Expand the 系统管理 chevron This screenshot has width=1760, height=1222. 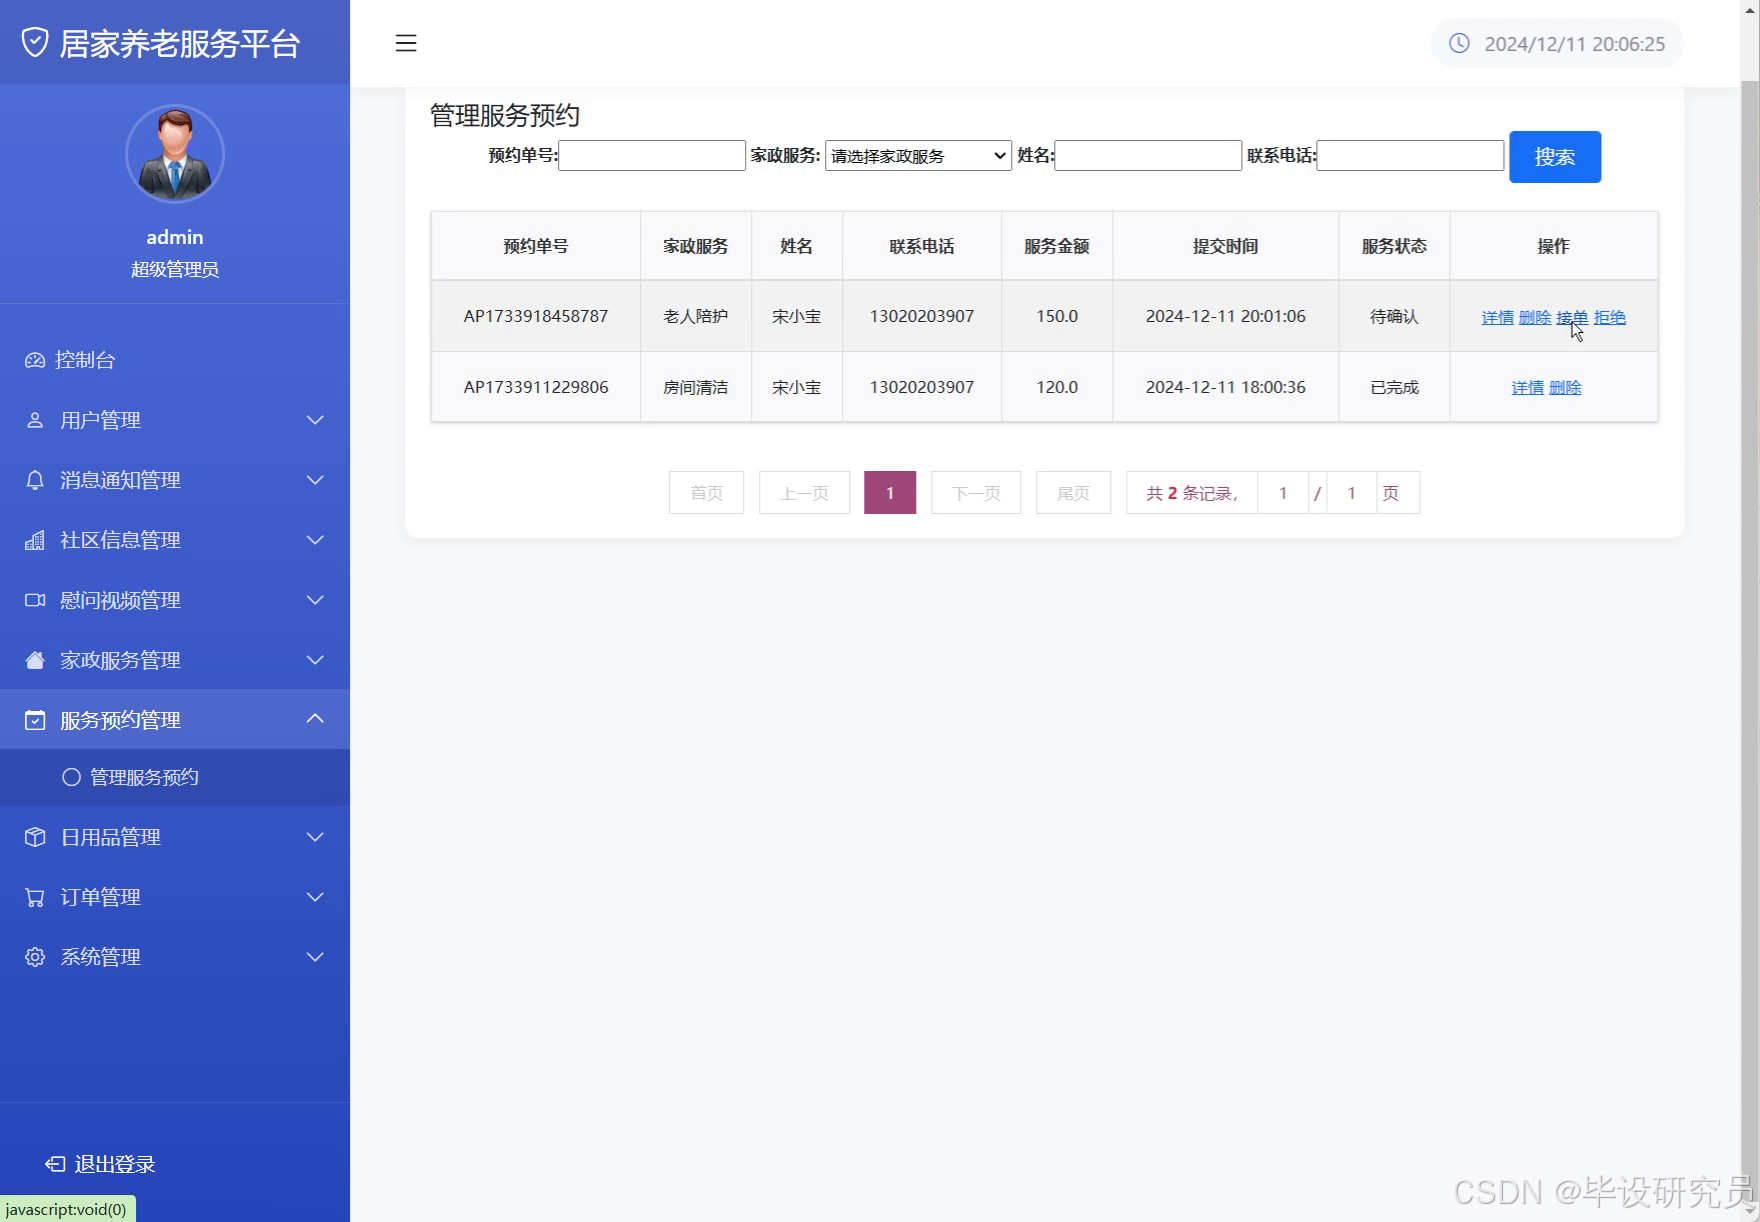315,957
